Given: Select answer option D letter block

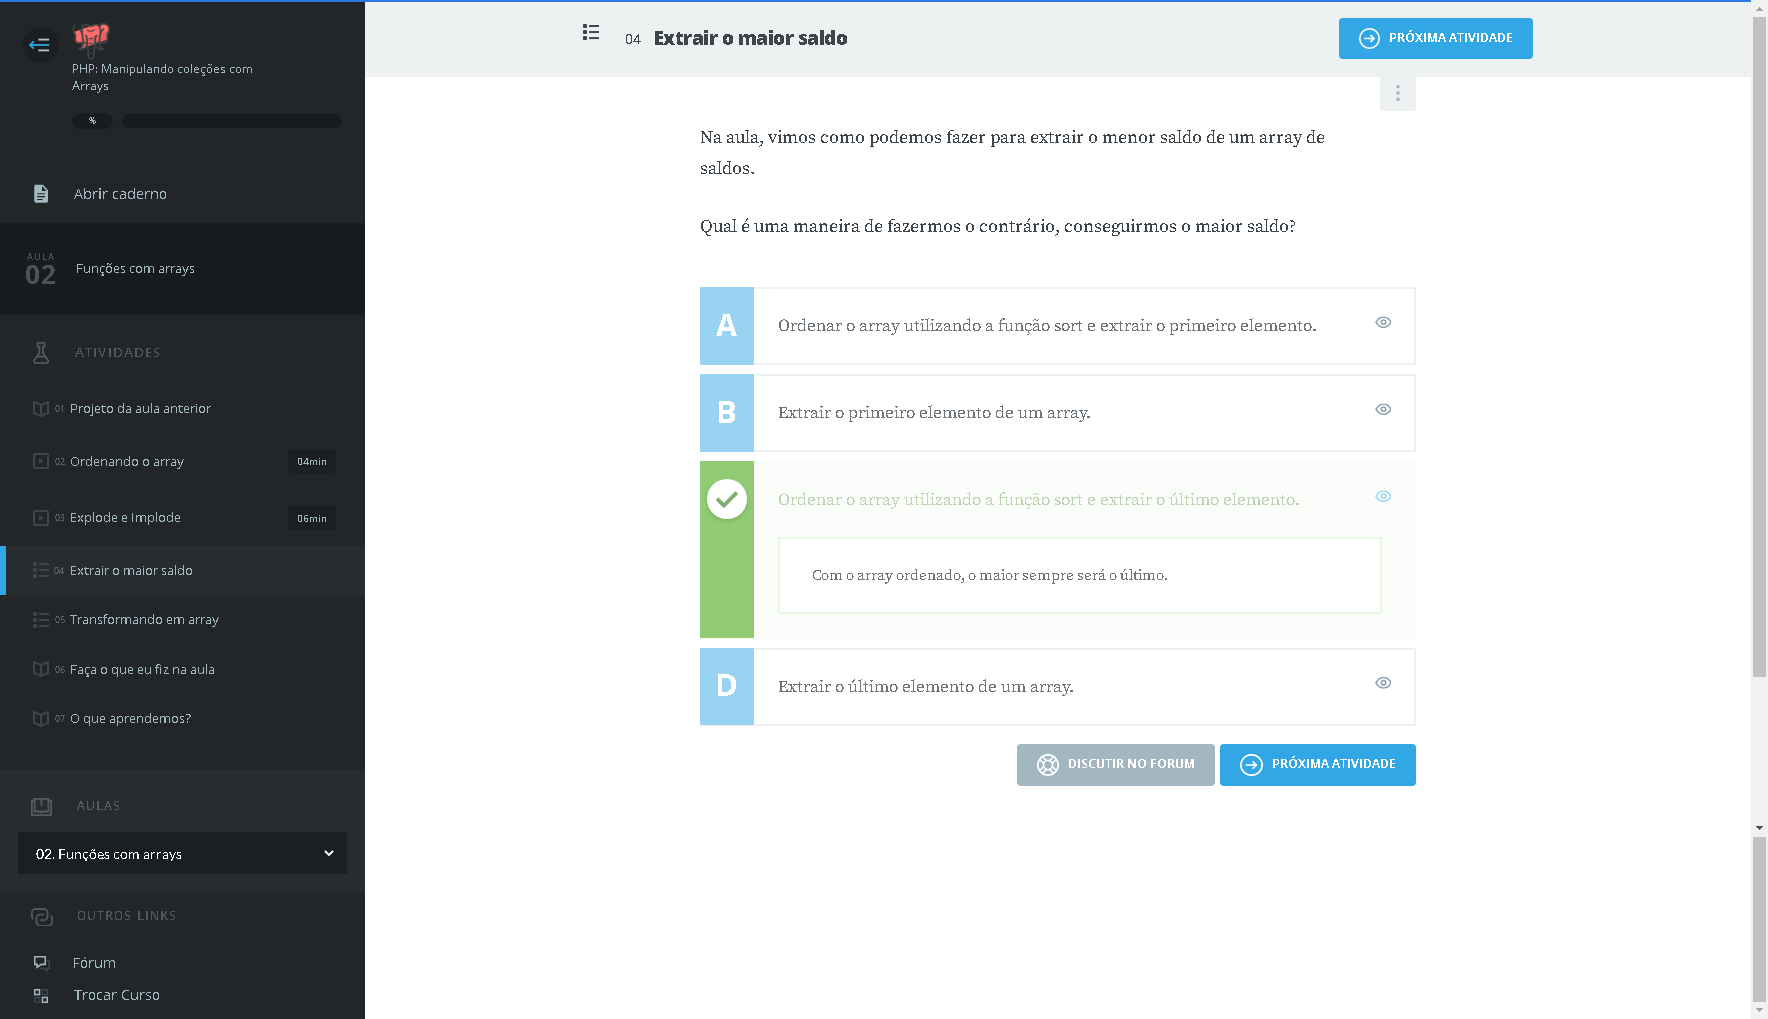Looking at the screenshot, I should 727,686.
